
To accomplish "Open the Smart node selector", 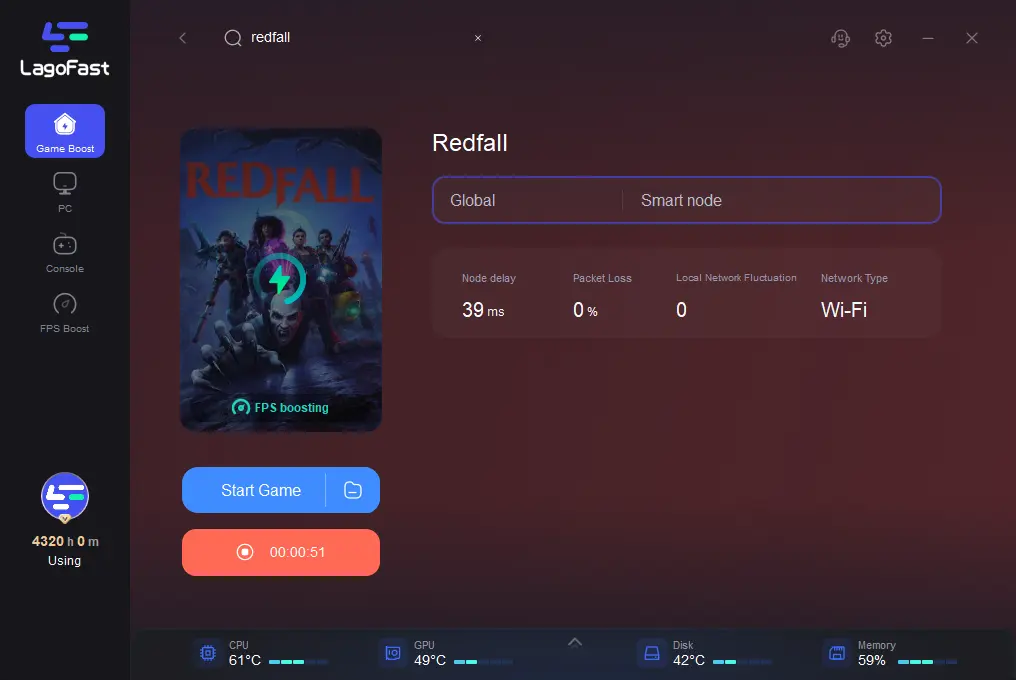I will tap(781, 200).
